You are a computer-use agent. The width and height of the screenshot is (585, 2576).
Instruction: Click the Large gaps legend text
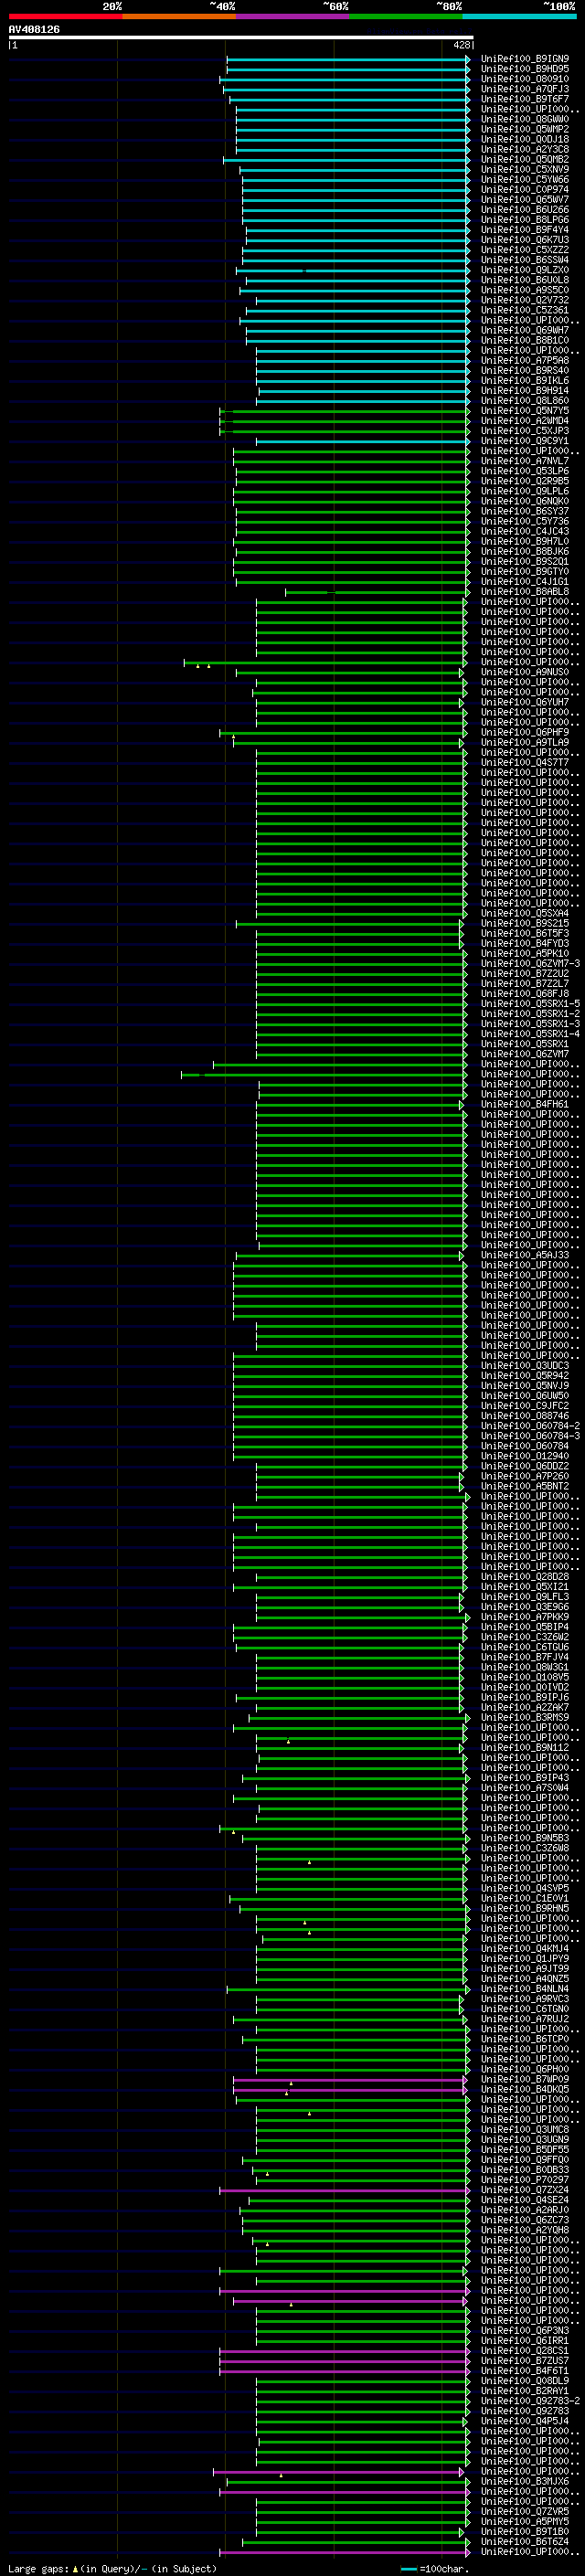point(112,2569)
